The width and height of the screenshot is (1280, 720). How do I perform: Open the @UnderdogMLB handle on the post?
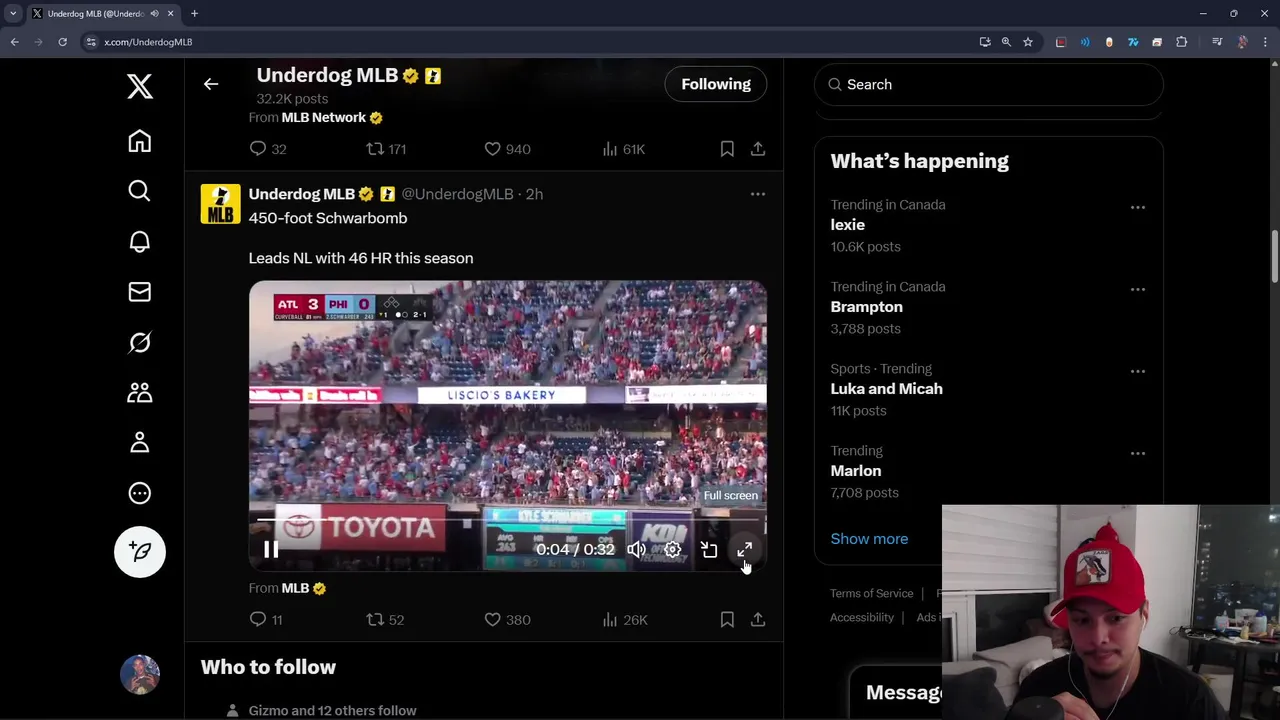pyautogui.click(x=457, y=194)
